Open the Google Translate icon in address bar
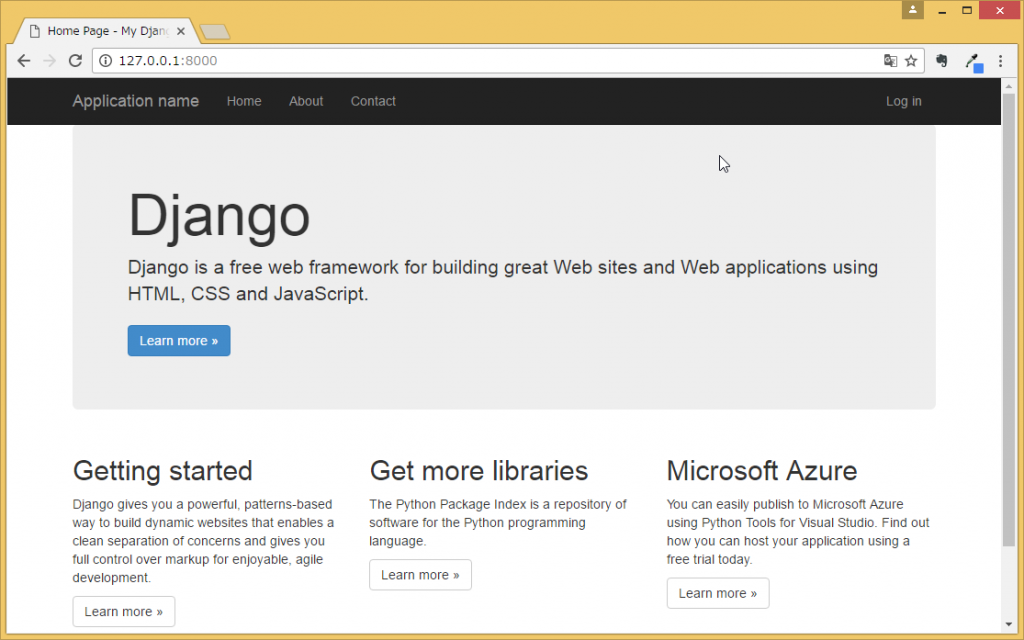 (x=890, y=61)
